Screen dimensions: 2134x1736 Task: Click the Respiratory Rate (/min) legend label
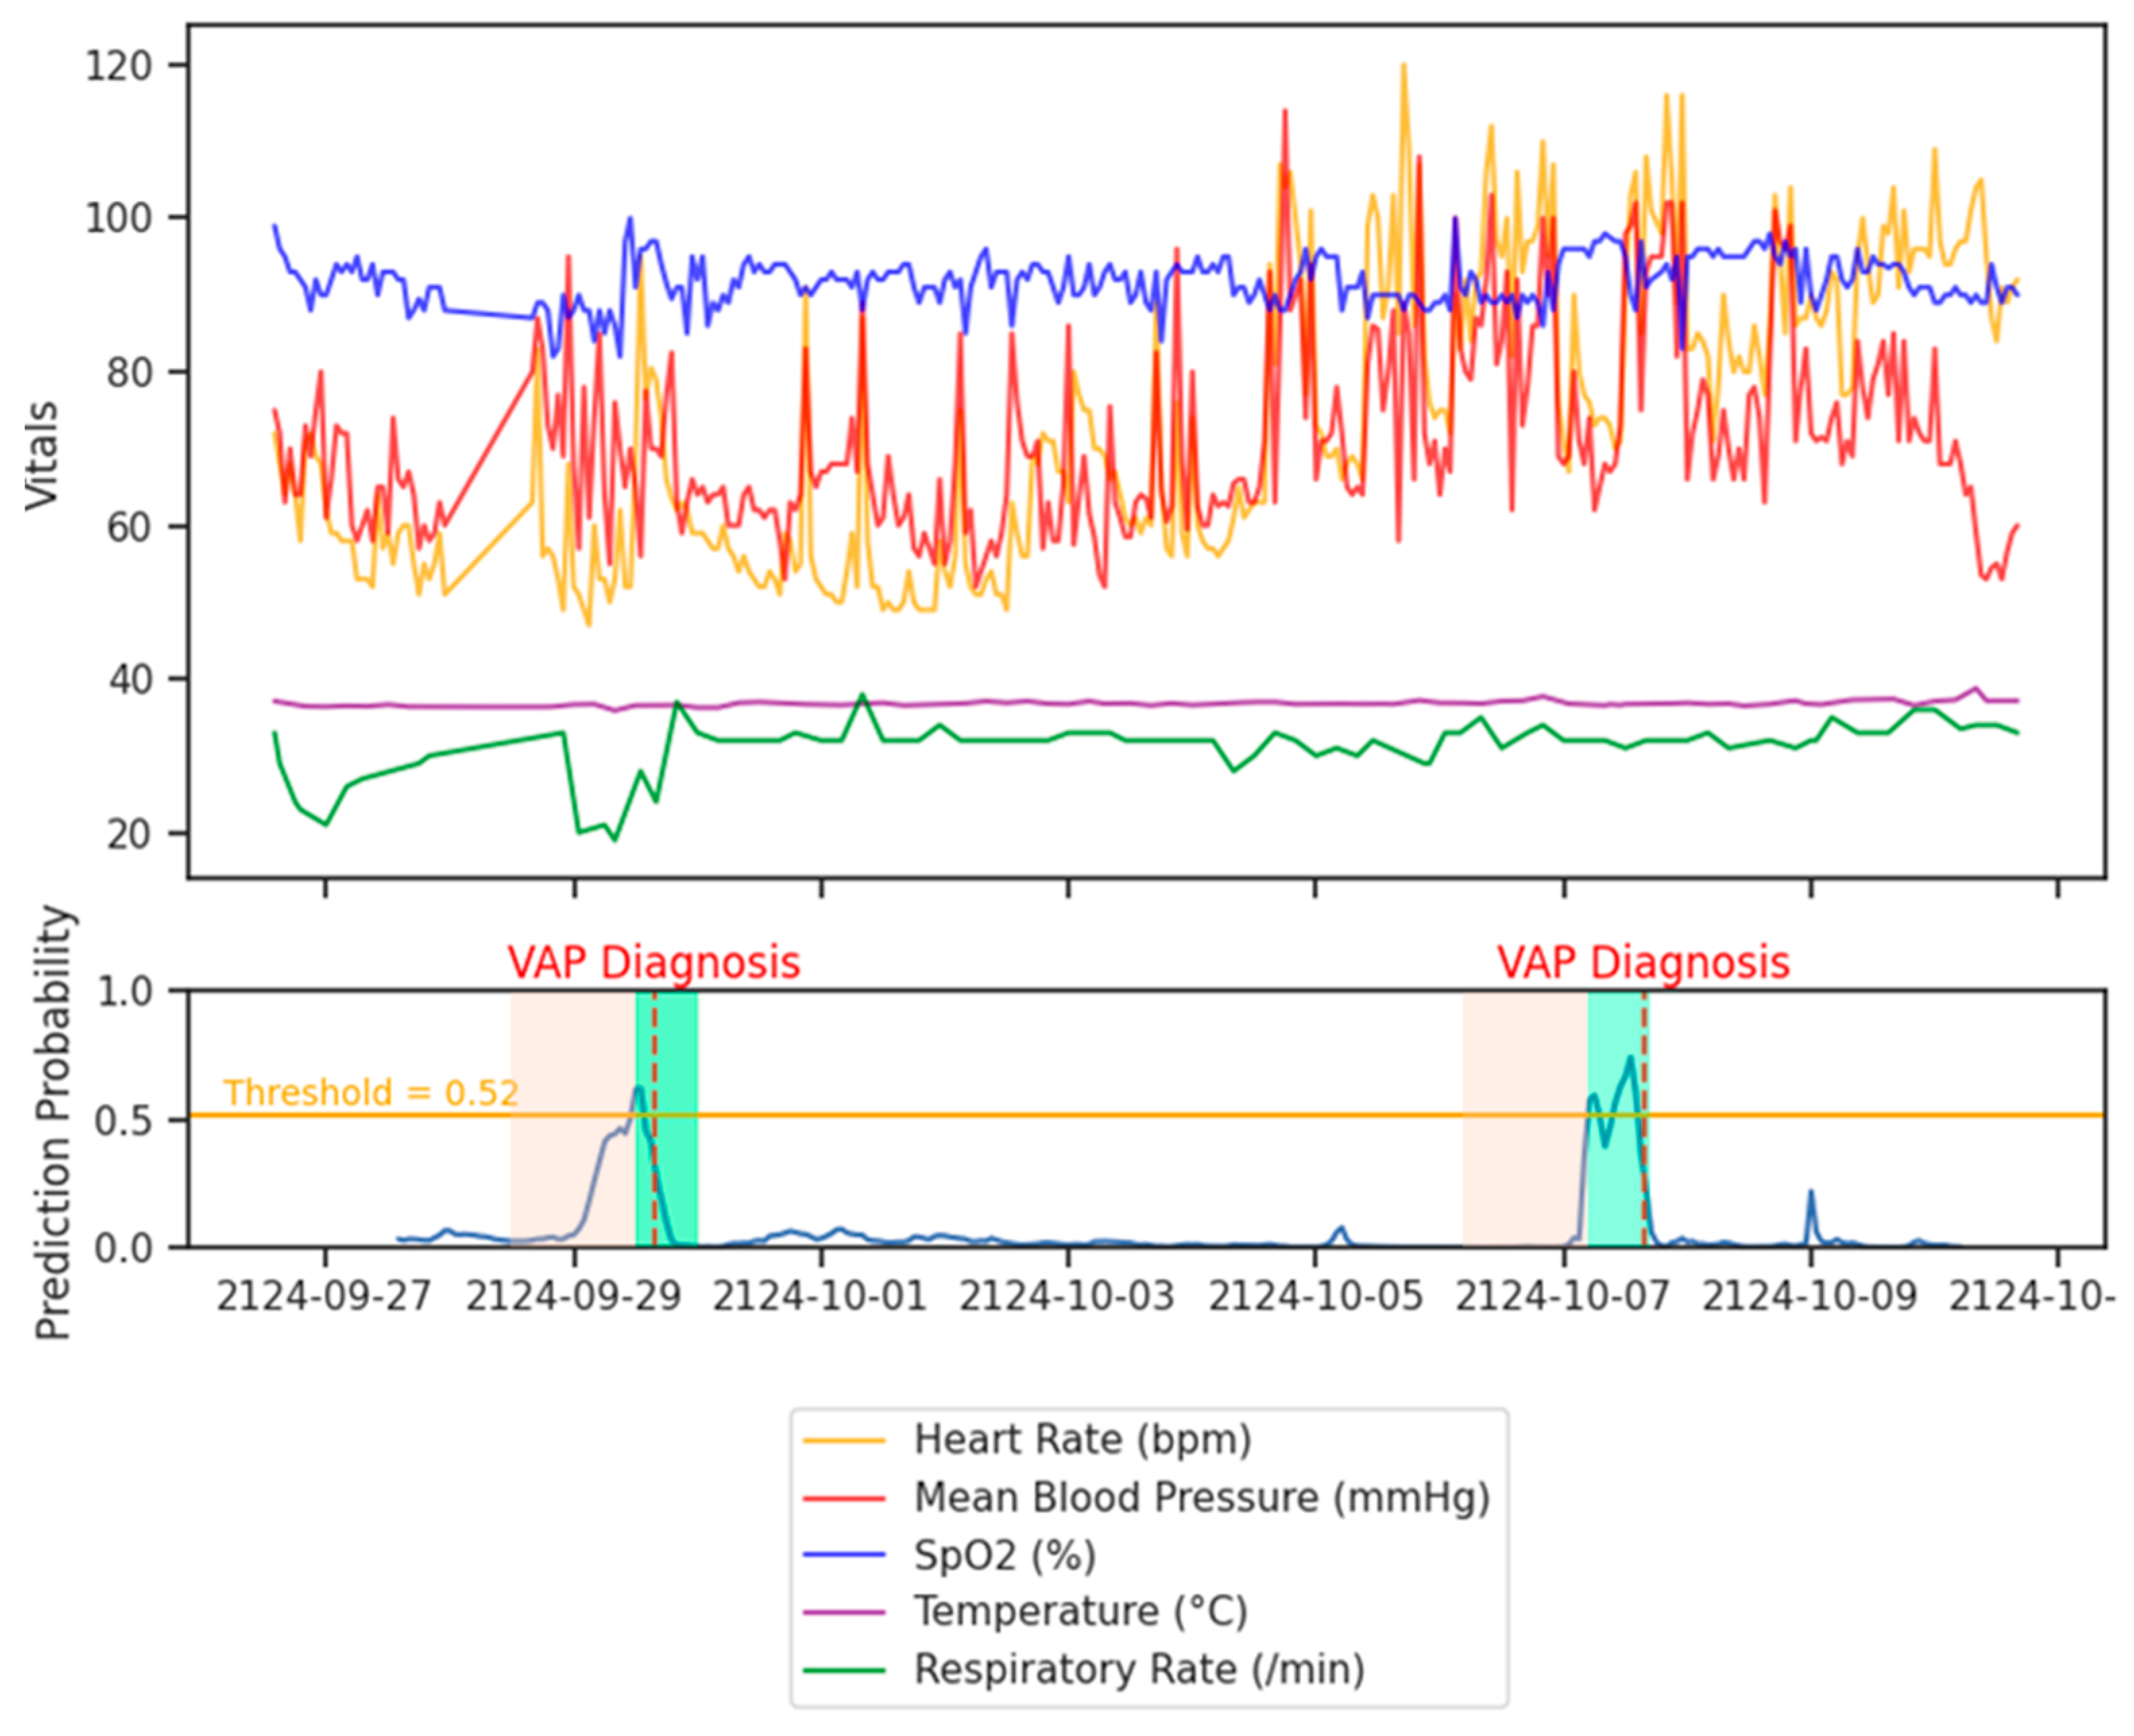(1139, 1669)
